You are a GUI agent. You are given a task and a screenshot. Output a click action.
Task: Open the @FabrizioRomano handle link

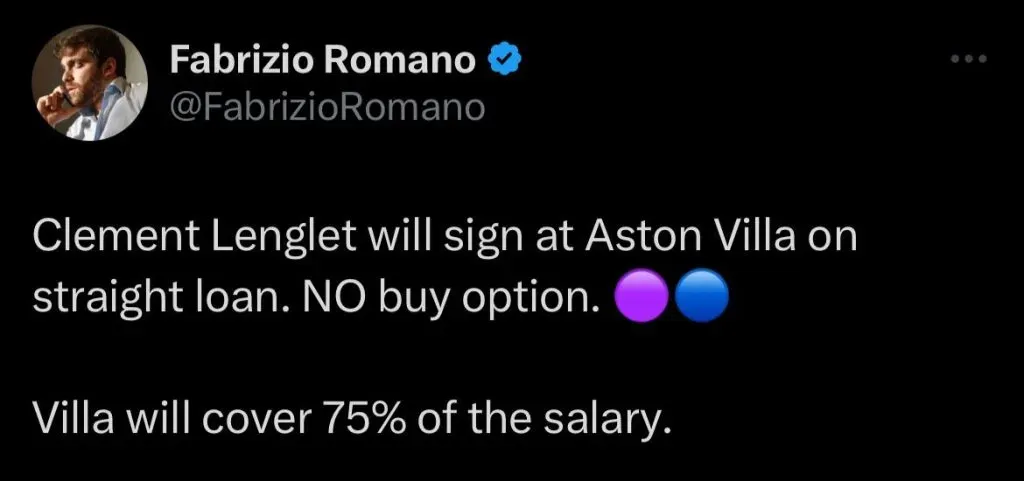(x=328, y=104)
